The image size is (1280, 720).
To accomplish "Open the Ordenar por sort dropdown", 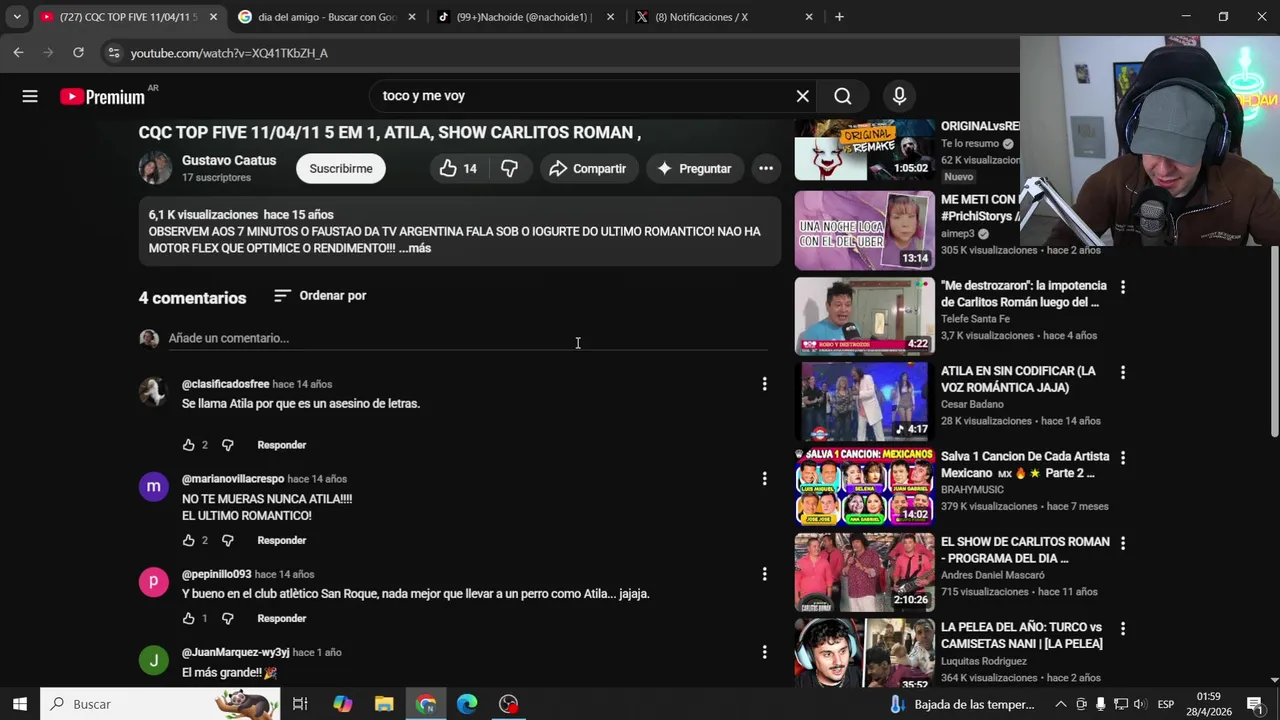I will [x=320, y=296].
